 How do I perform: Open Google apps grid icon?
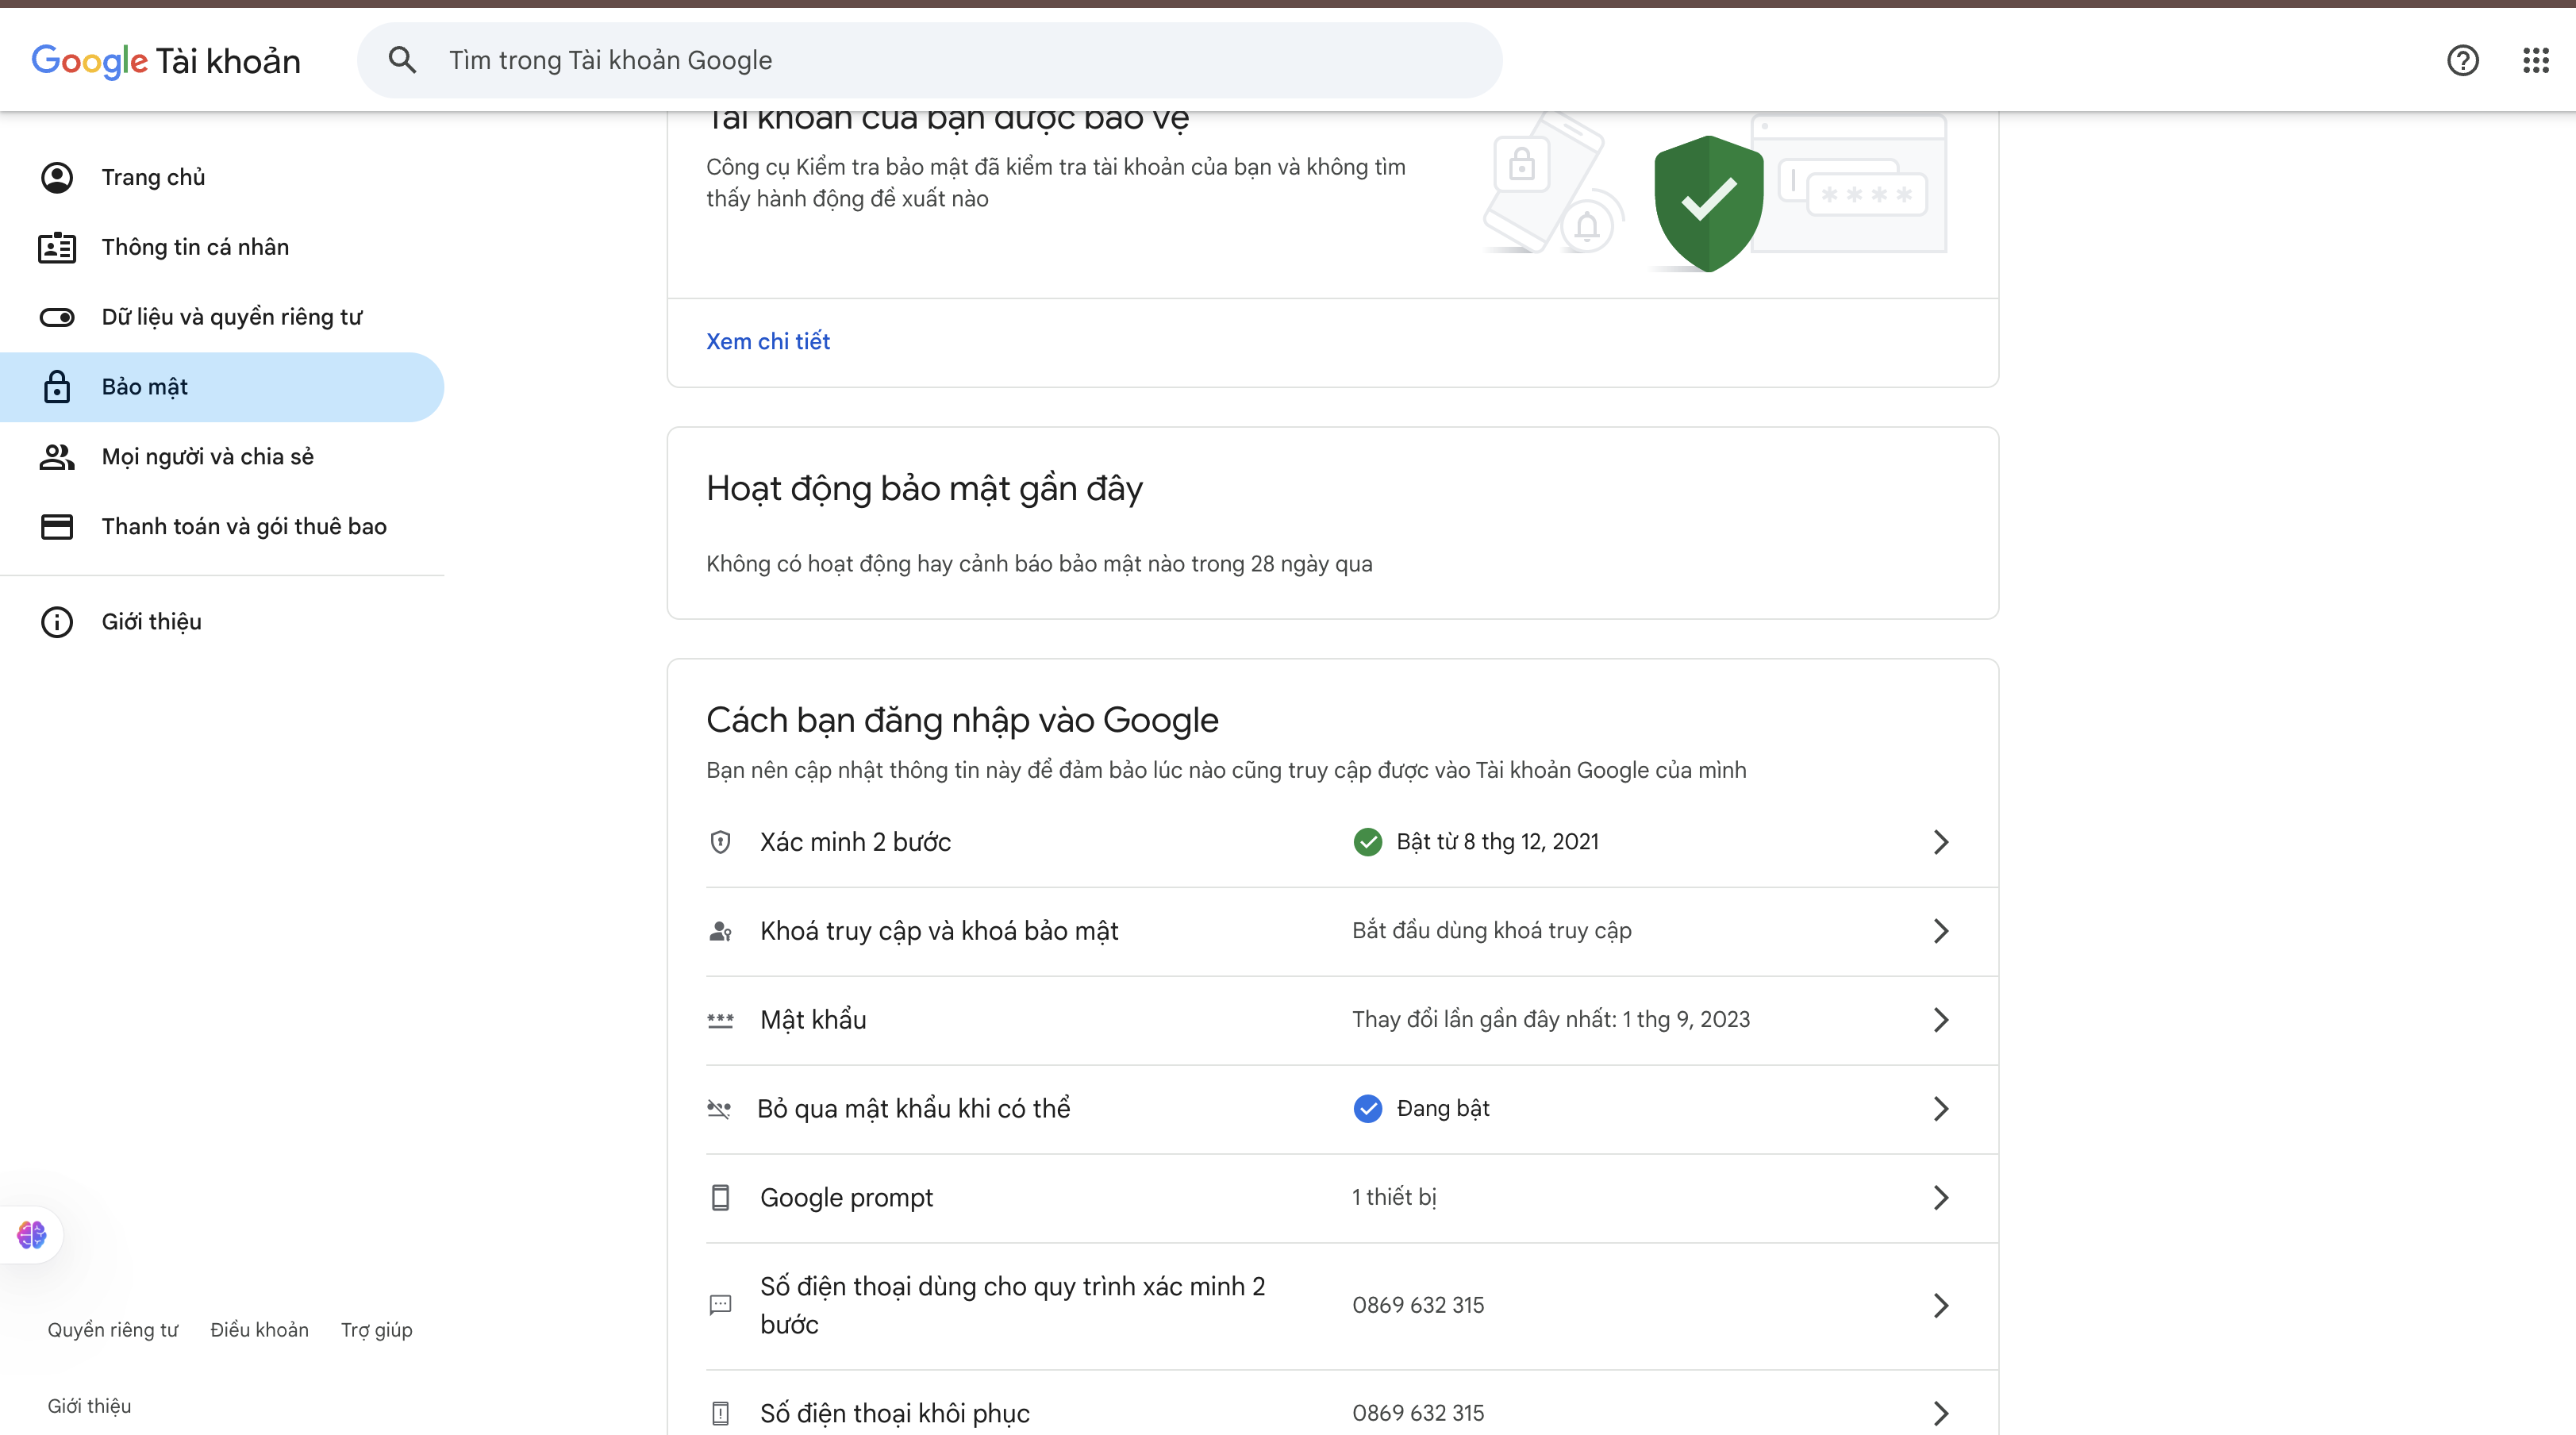[x=2535, y=61]
